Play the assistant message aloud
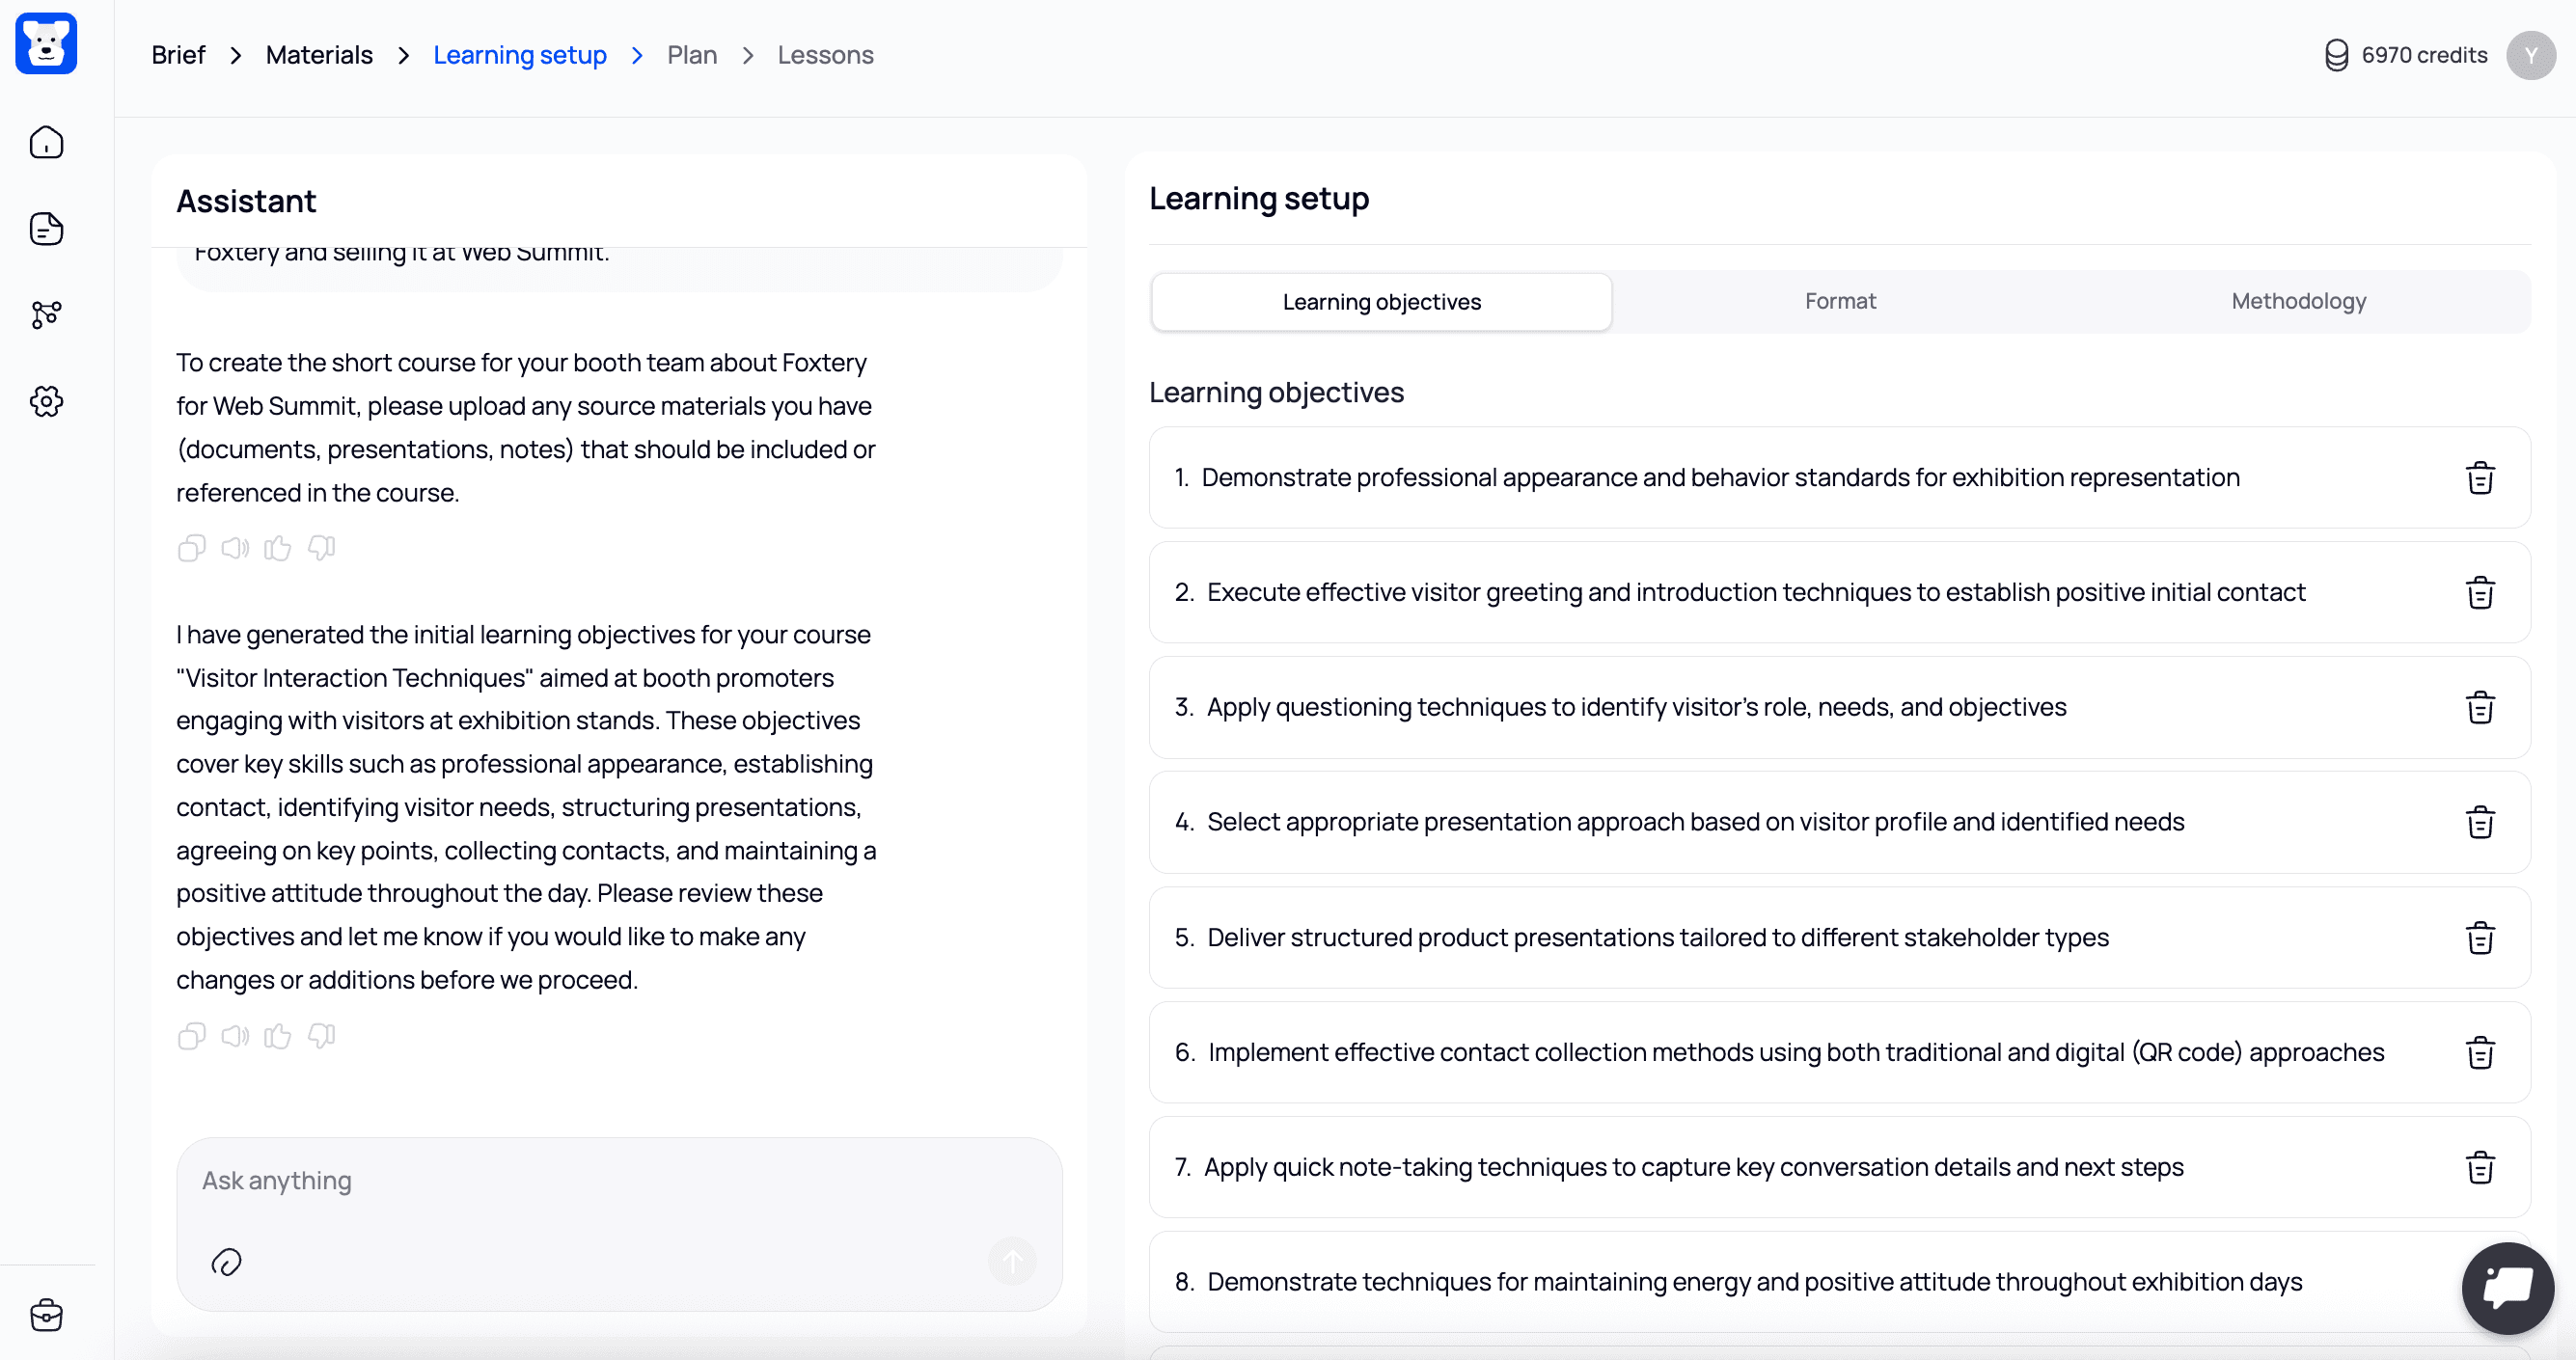 pos(234,1036)
